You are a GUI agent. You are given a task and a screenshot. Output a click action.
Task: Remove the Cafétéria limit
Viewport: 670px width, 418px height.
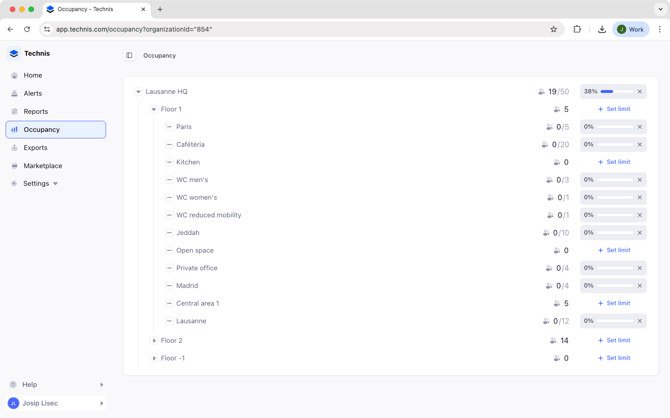coord(640,145)
